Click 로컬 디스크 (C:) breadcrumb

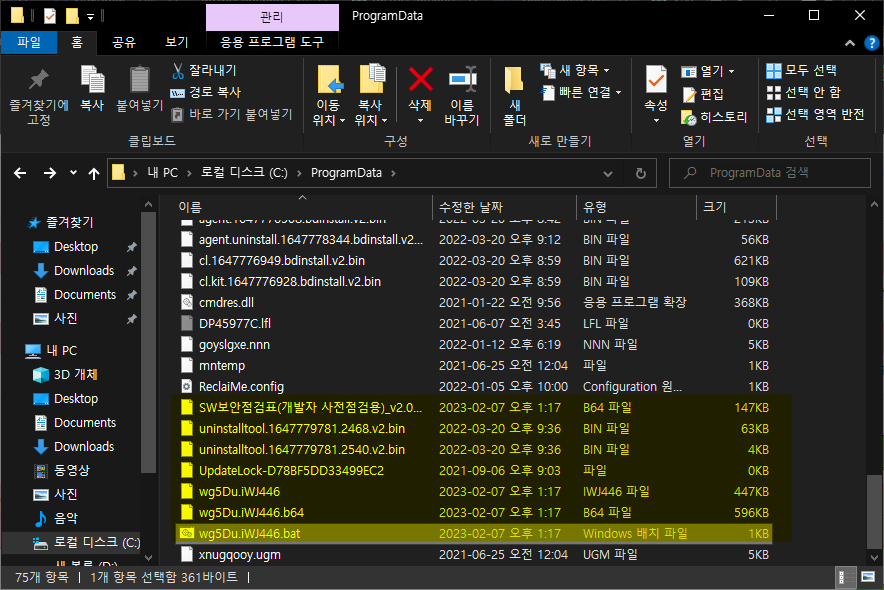pyautogui.click(x=244, y=173)
